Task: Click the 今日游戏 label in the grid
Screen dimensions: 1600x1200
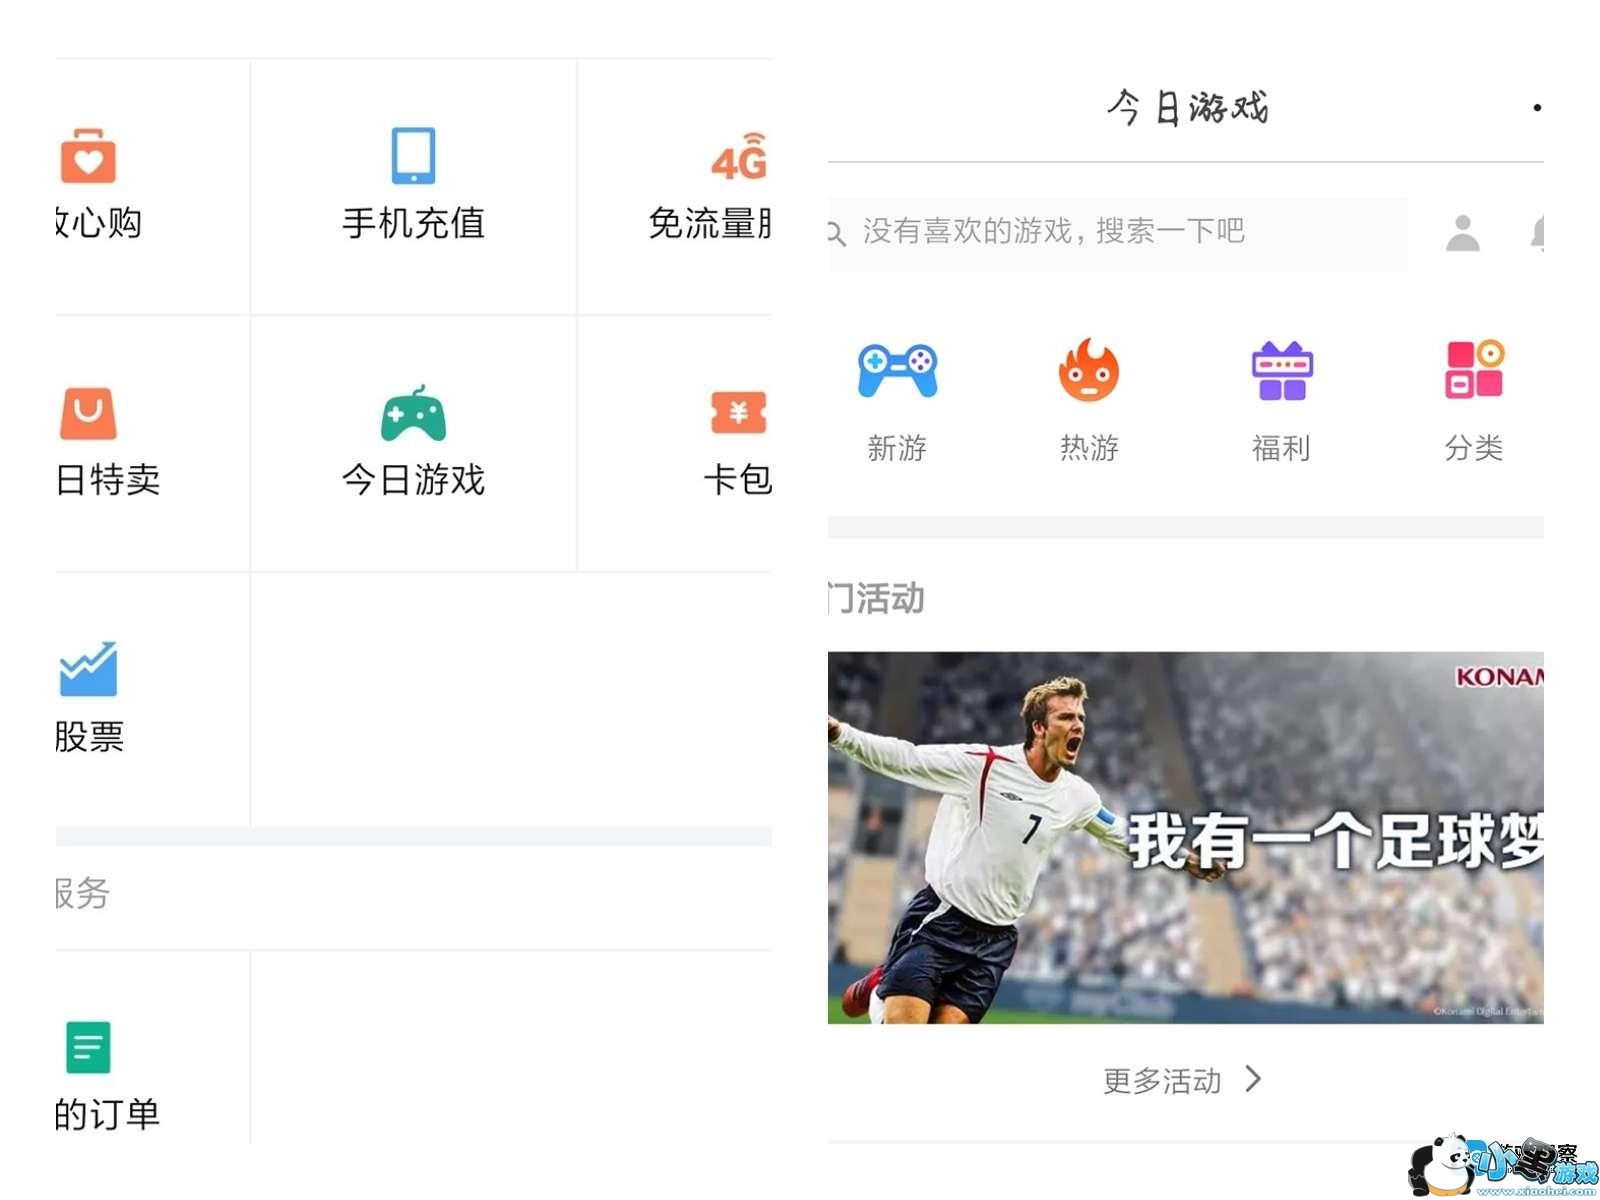Action: pos(413,480)
